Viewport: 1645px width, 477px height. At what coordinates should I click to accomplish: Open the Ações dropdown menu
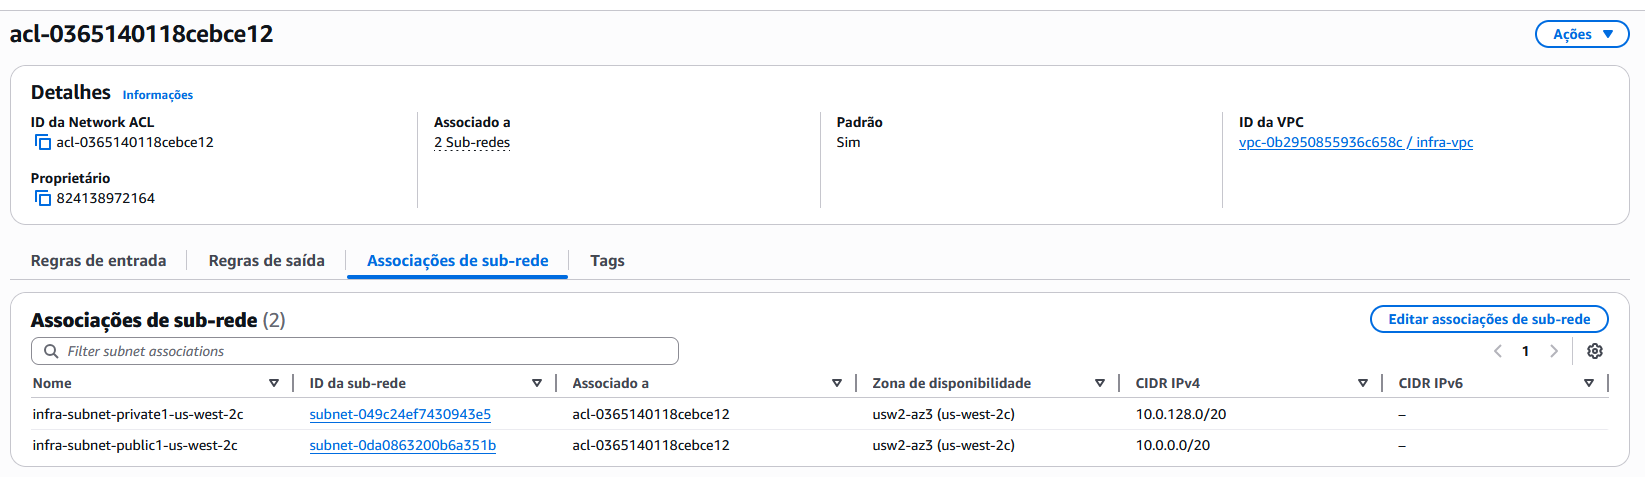pos(1582,34)
